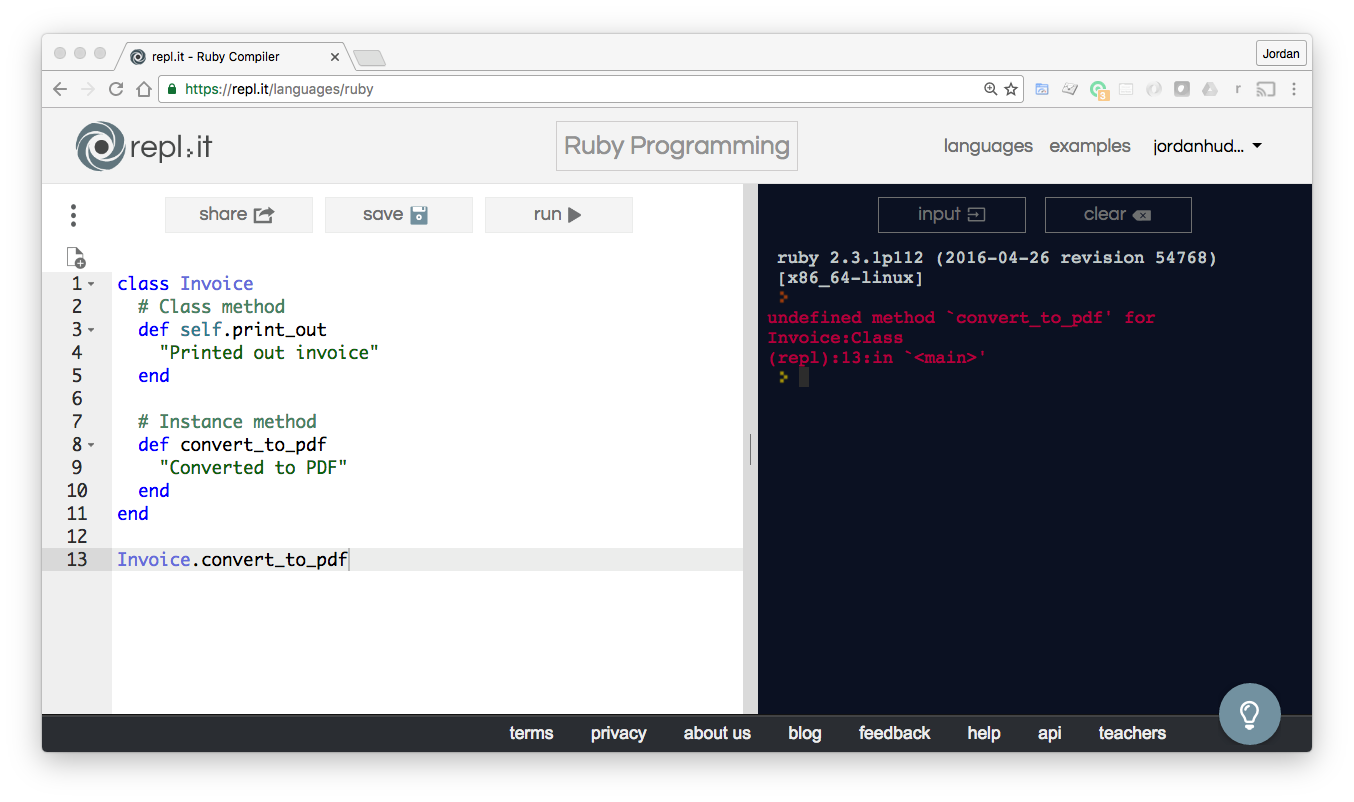Clear the console output
The width and height of the screenshot is (1354, 802).
(x=1117, y=214)
